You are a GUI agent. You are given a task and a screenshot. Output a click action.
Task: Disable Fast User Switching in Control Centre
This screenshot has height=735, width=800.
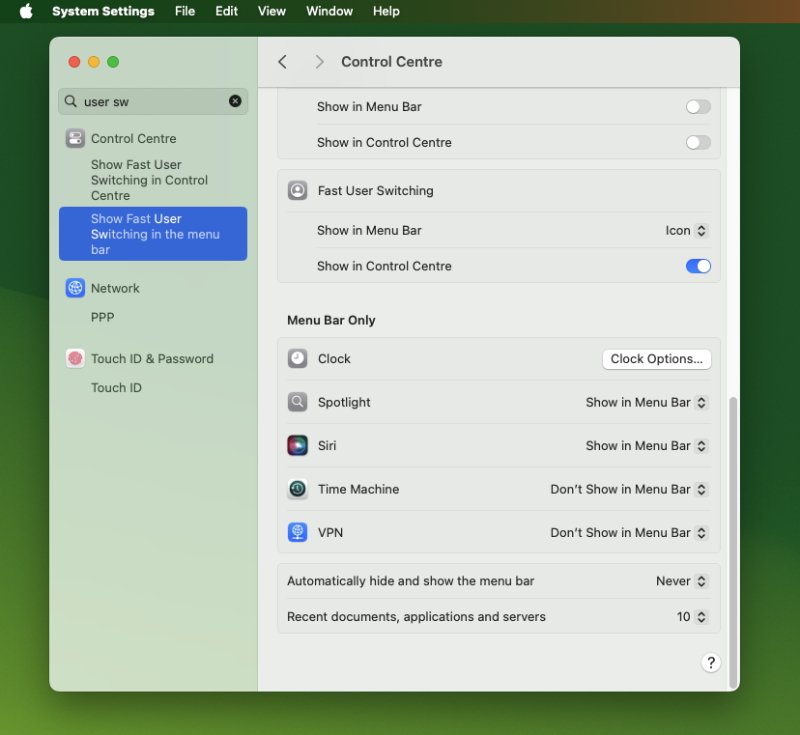[x=698, y=266]
